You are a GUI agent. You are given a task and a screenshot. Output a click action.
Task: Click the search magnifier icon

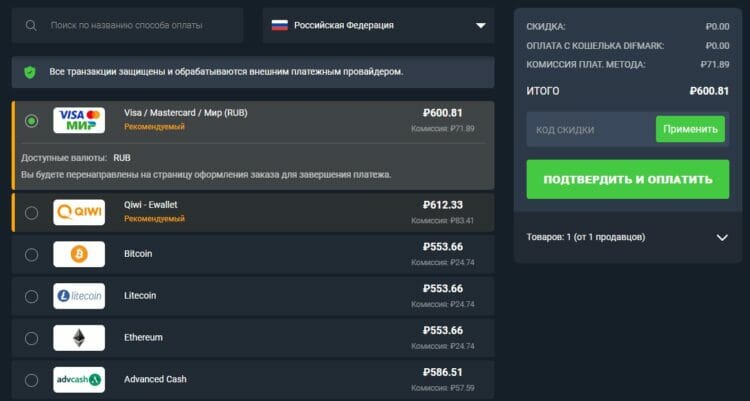(x=33, y=25)
